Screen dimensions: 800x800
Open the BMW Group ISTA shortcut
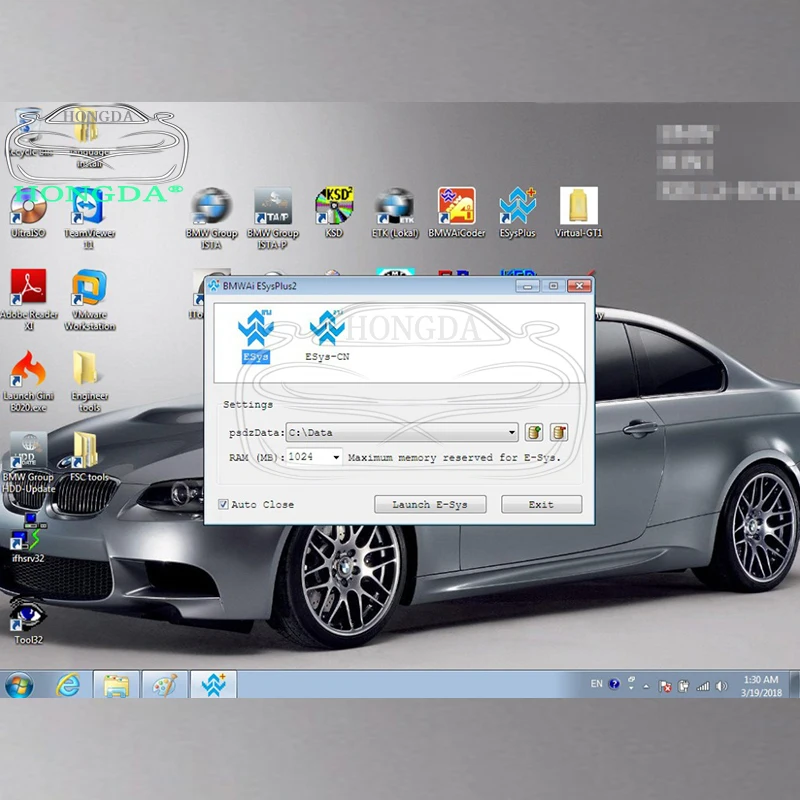pos(211,219)
